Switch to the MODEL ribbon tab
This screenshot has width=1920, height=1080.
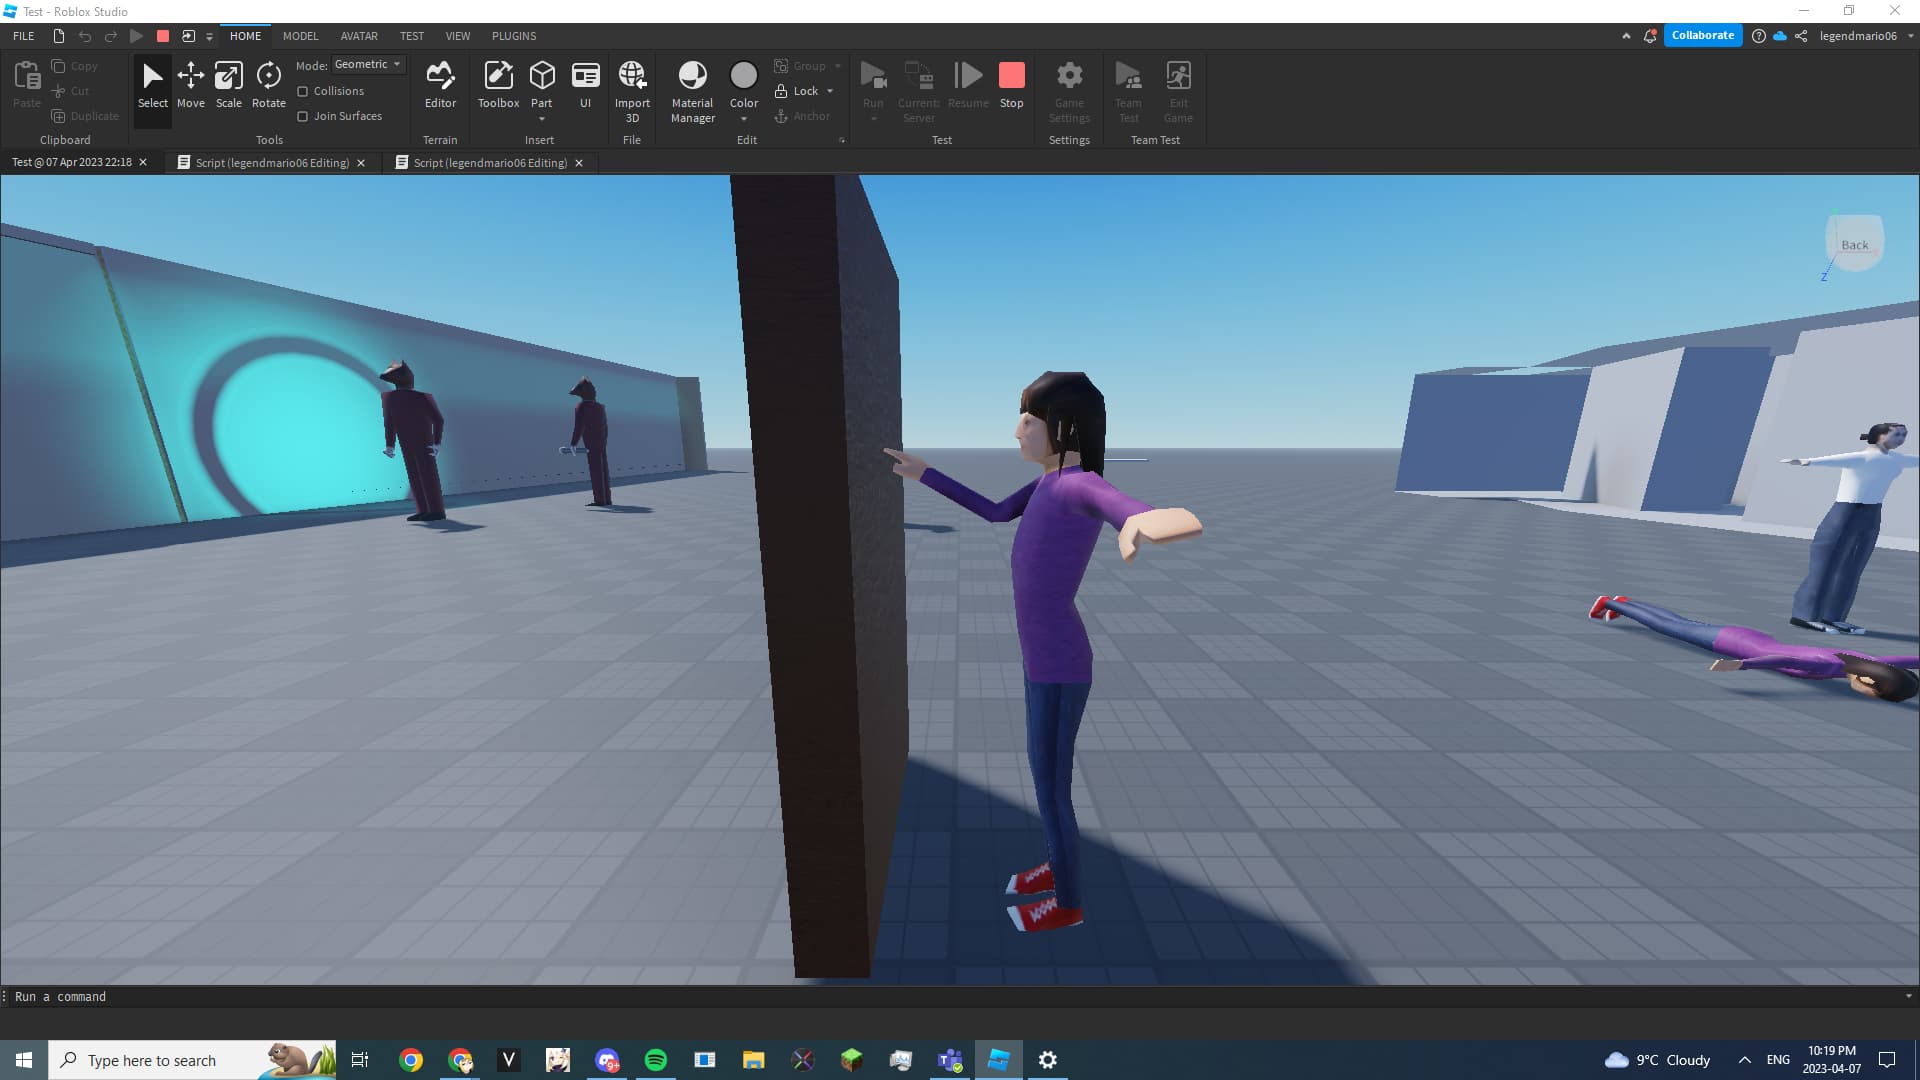[300, 36]
